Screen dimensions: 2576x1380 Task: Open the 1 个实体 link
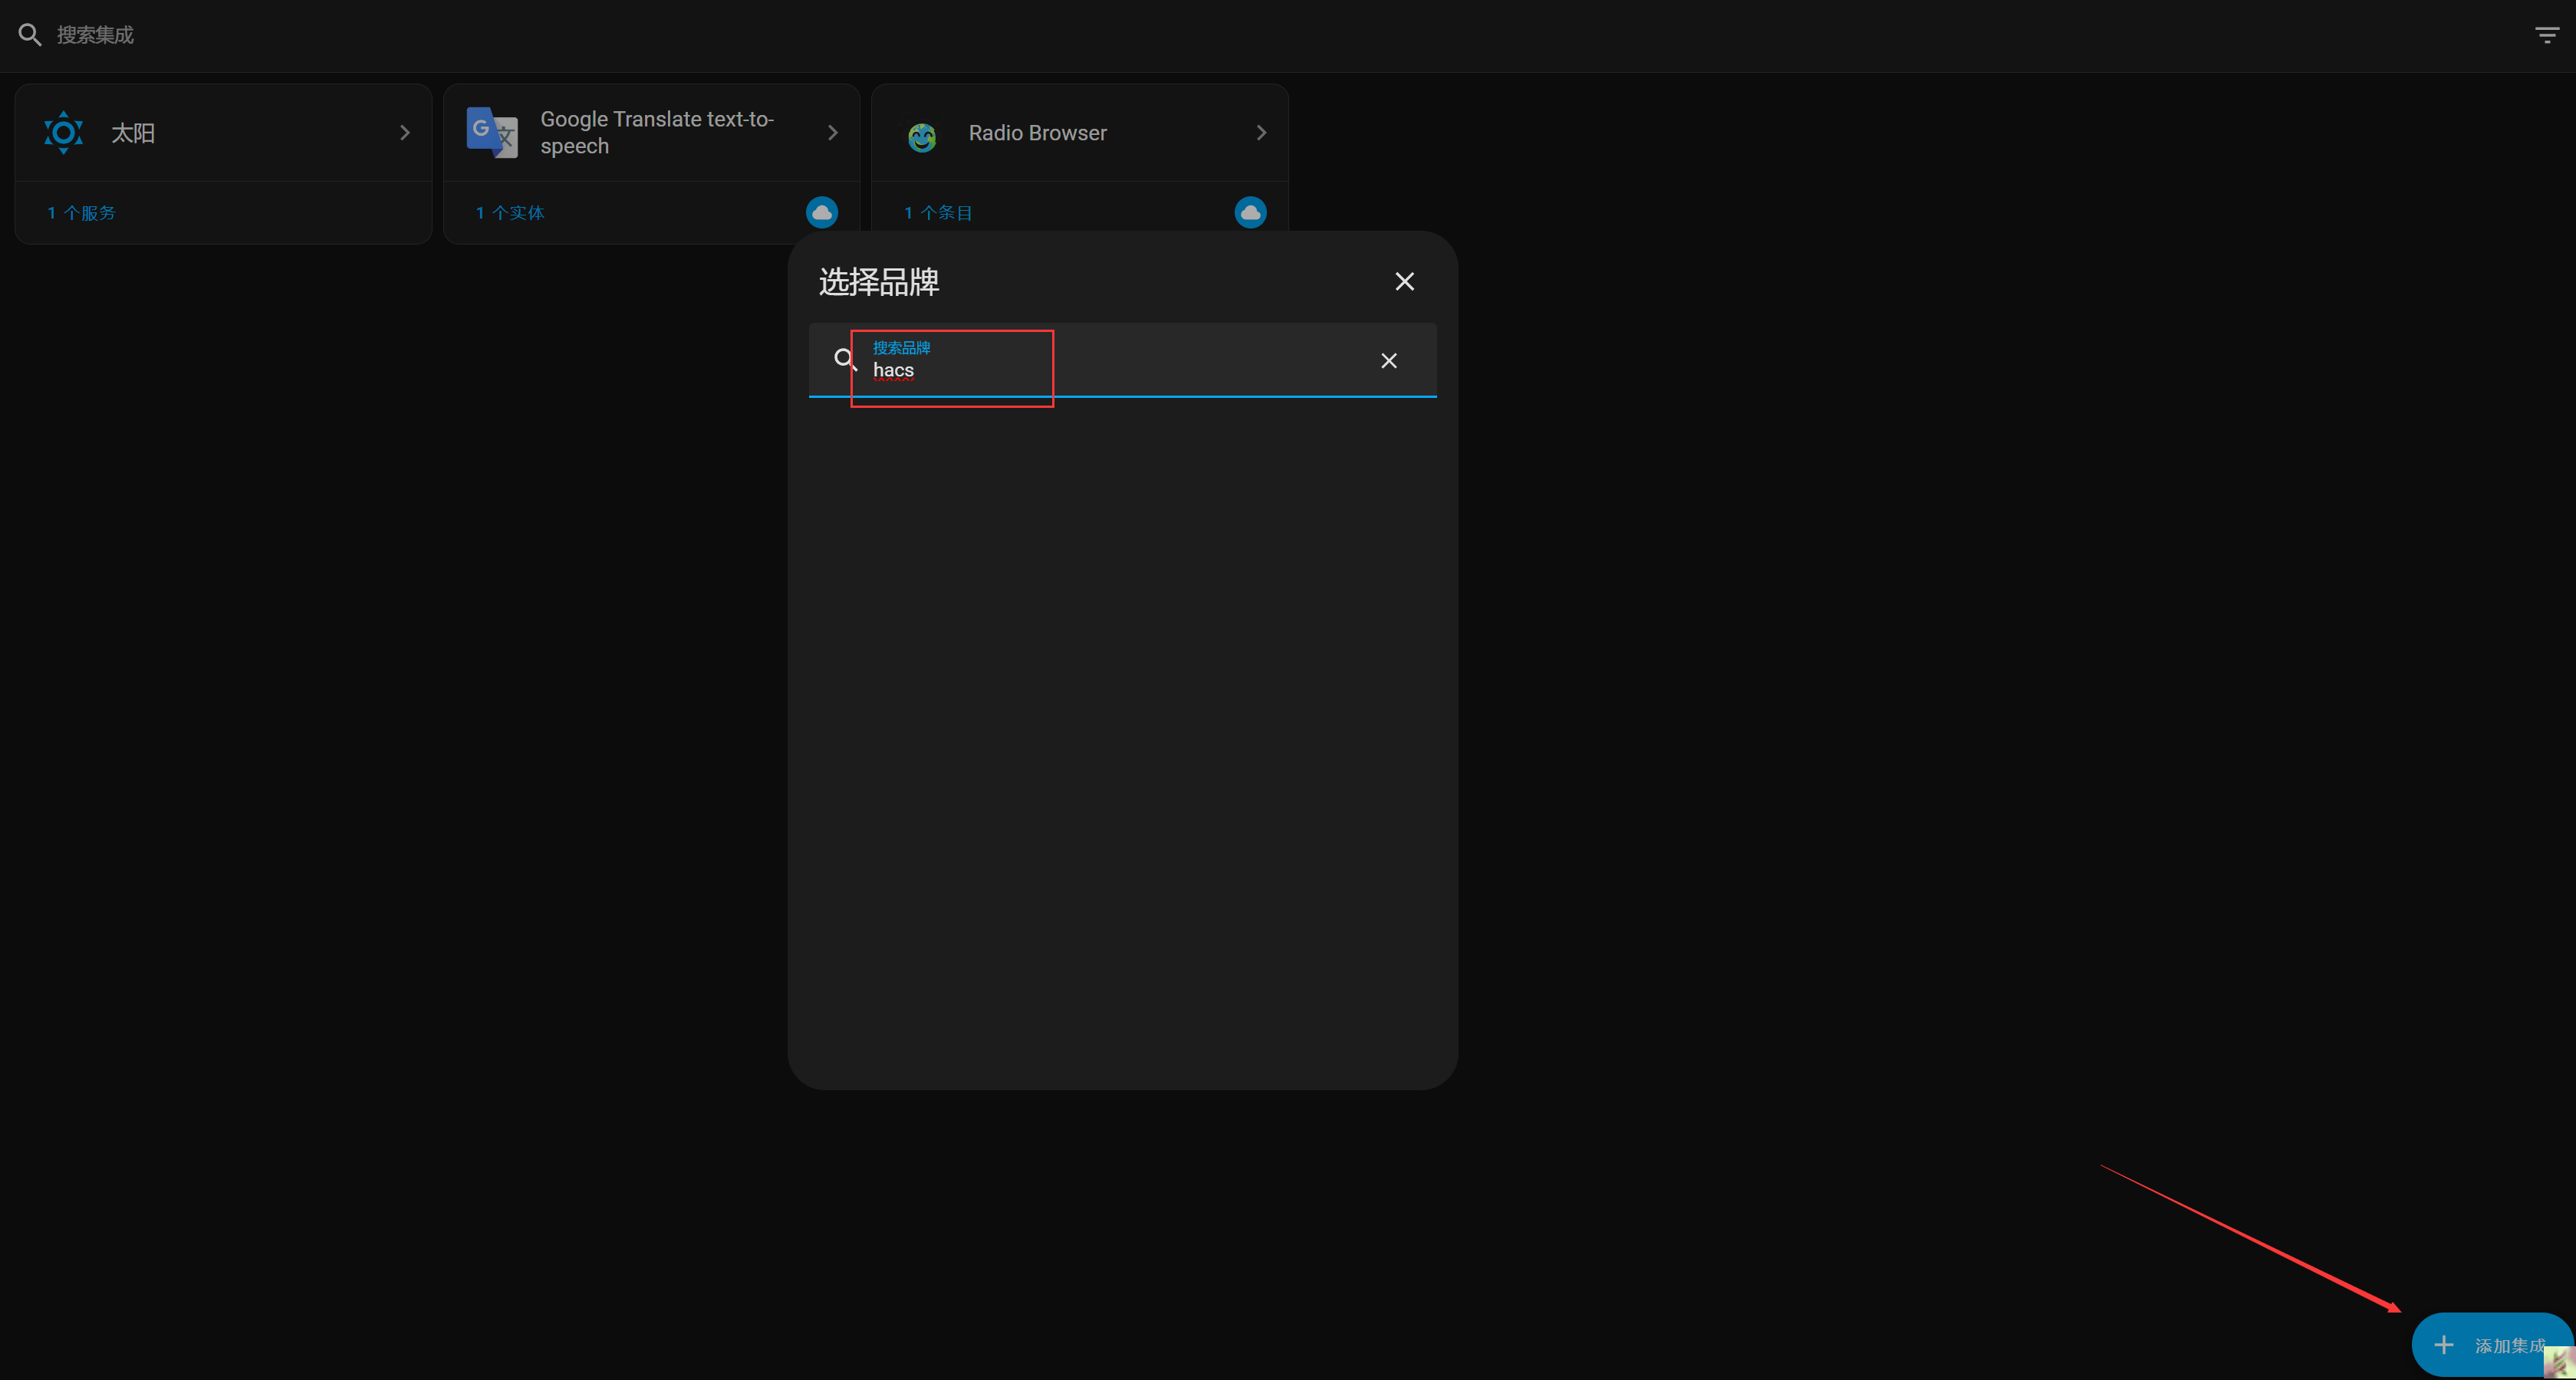[510, 213]
